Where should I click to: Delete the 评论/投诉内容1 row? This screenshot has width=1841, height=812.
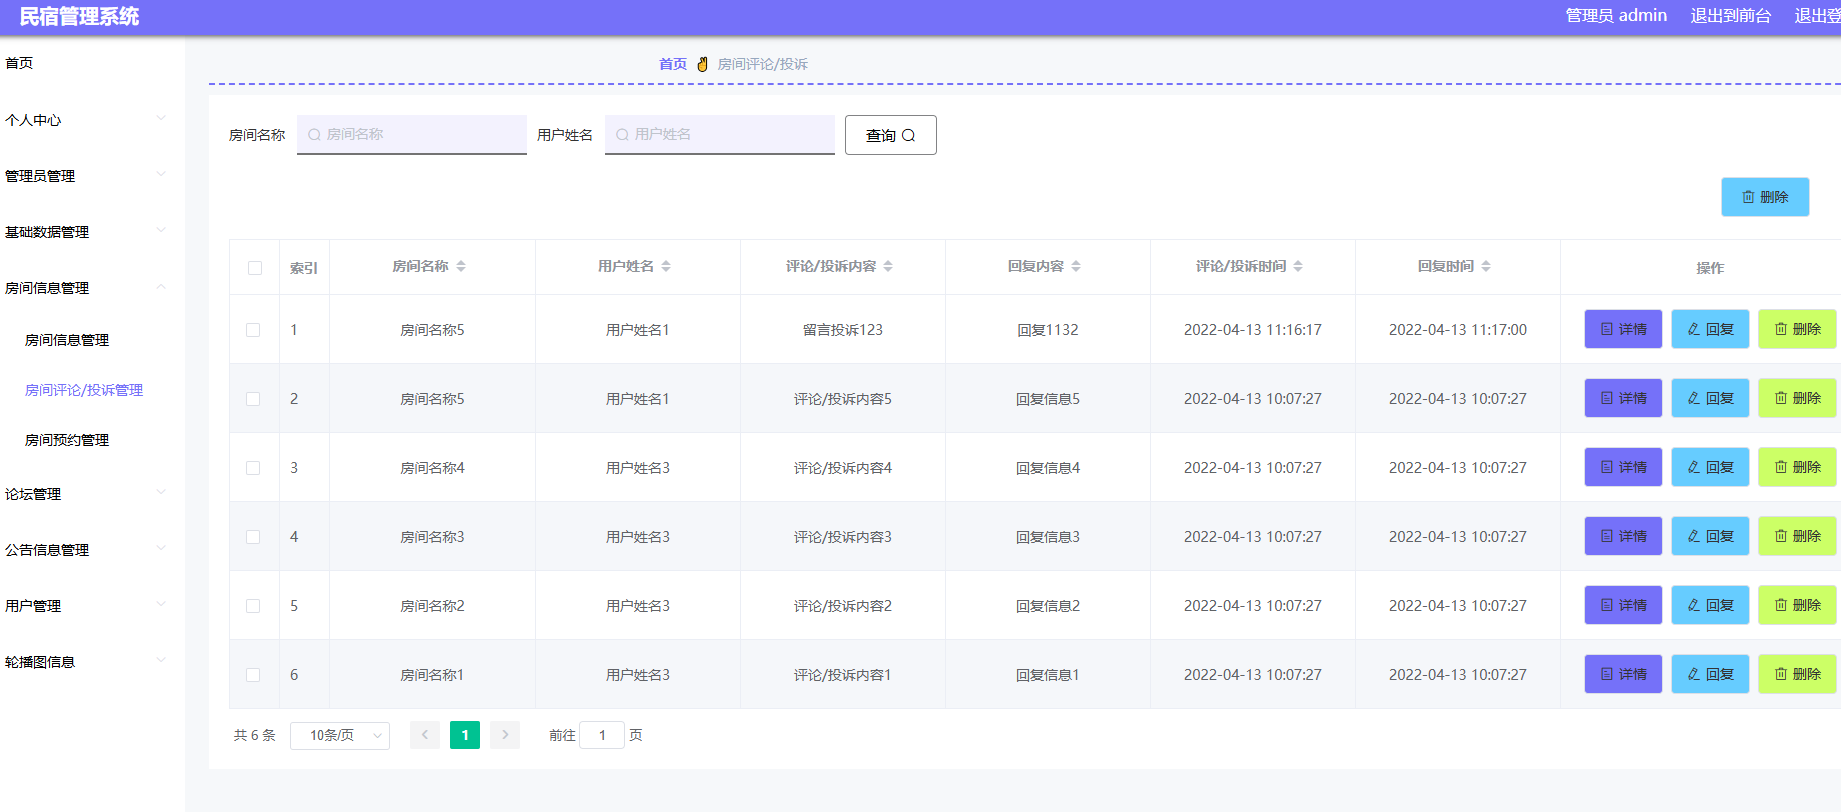(1797, 674)
